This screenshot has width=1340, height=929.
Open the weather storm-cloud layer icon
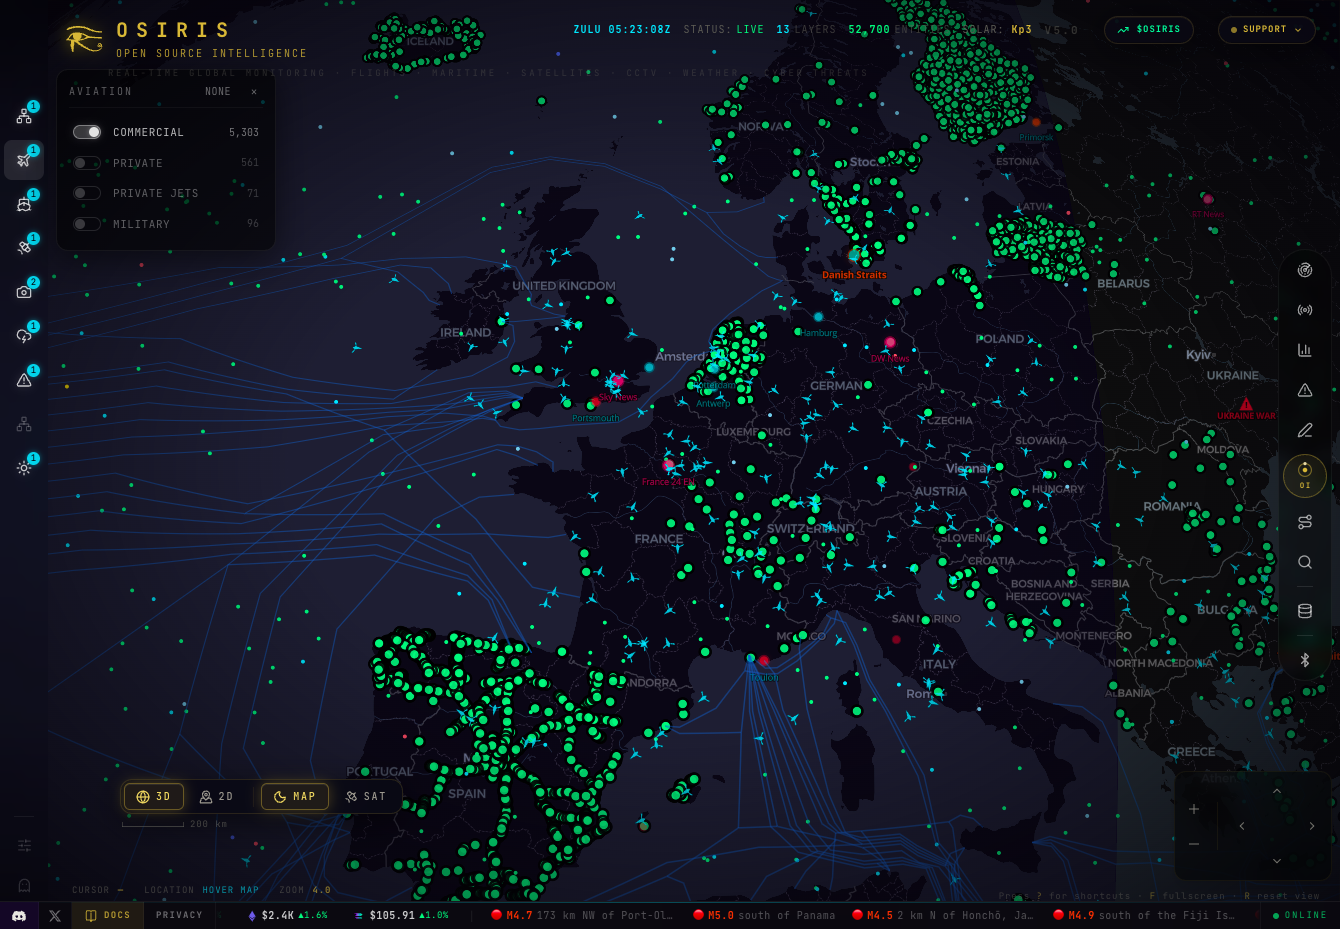(x=24, y=335)
